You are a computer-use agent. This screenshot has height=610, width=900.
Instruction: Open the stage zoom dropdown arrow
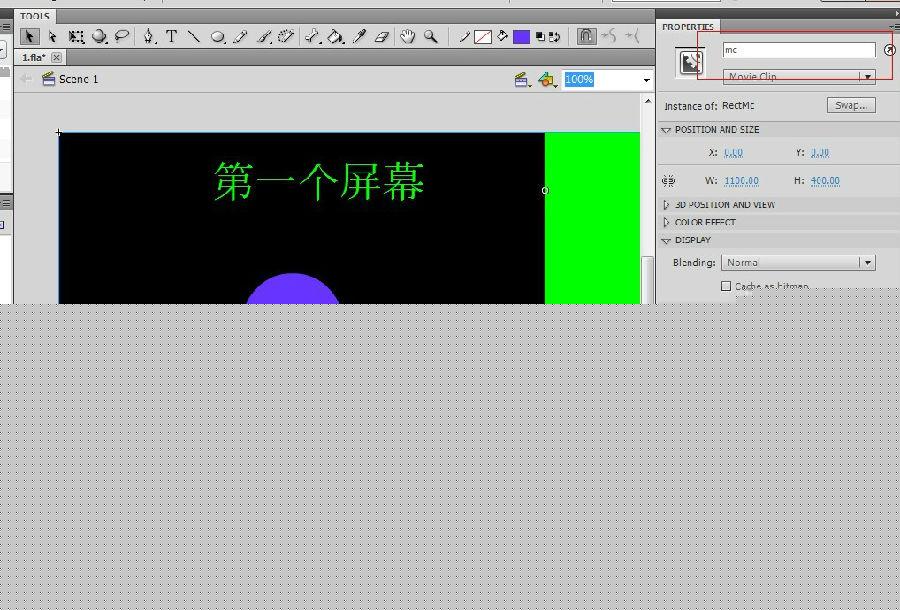coord(647,80)
